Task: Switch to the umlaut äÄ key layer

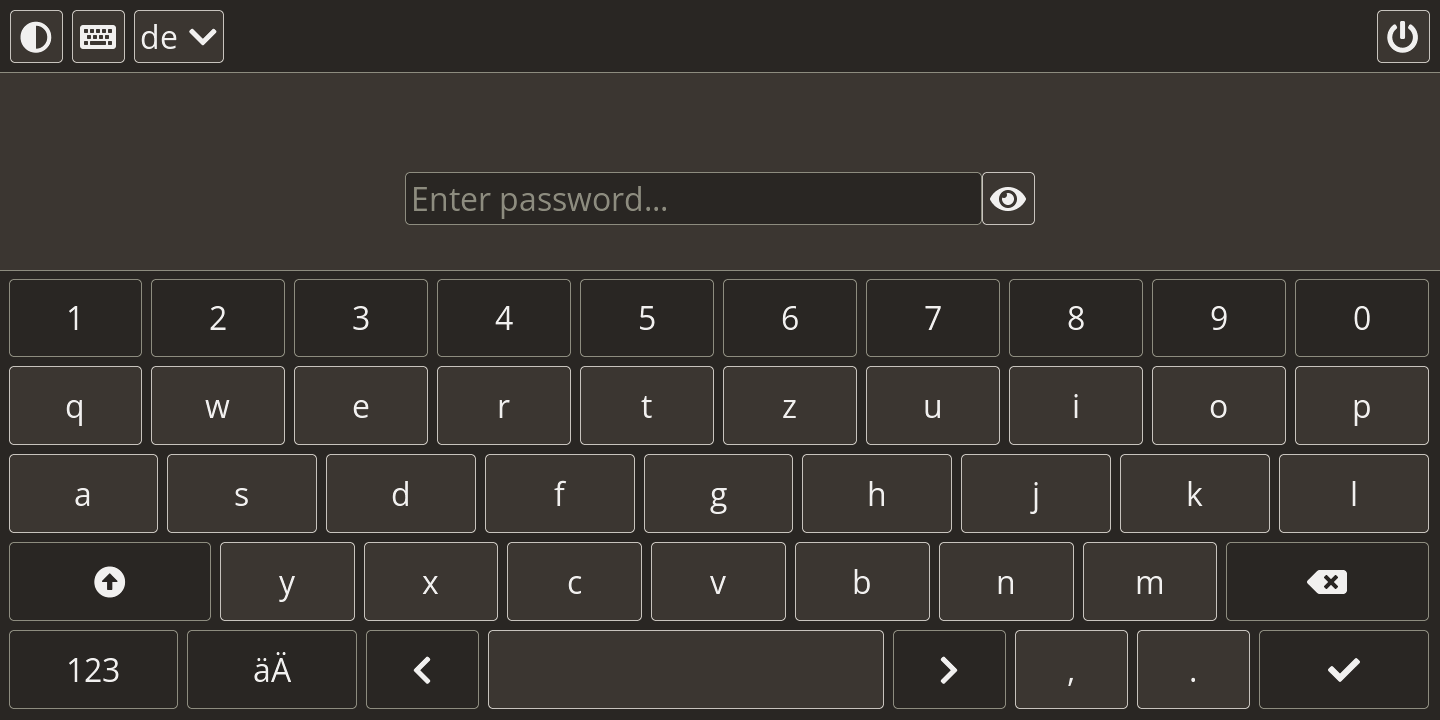Action: [x=271, y=669]
